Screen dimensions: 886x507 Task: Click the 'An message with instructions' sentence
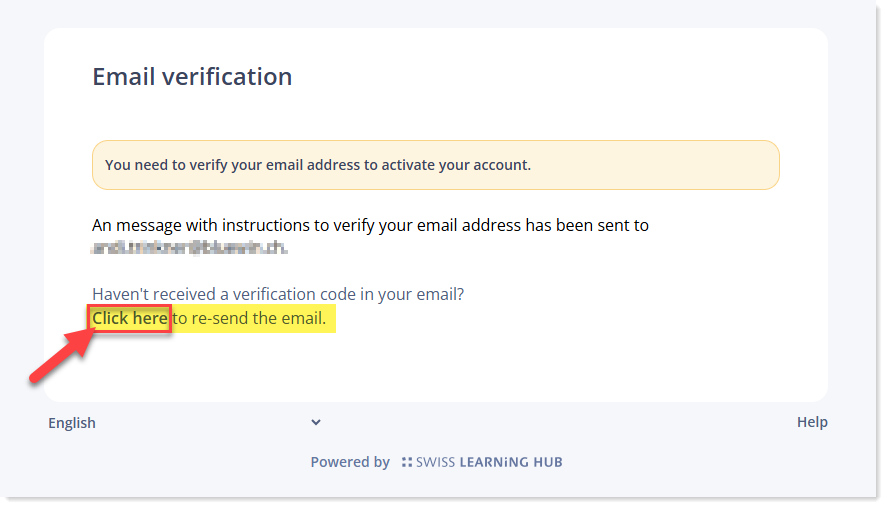(370, 225)
